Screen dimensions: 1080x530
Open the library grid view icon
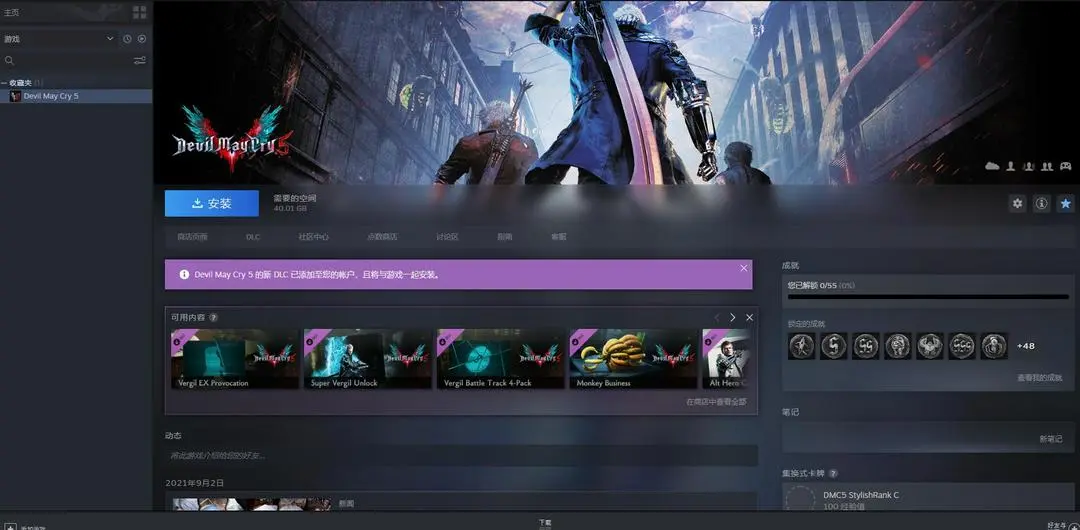click(140, 12)
